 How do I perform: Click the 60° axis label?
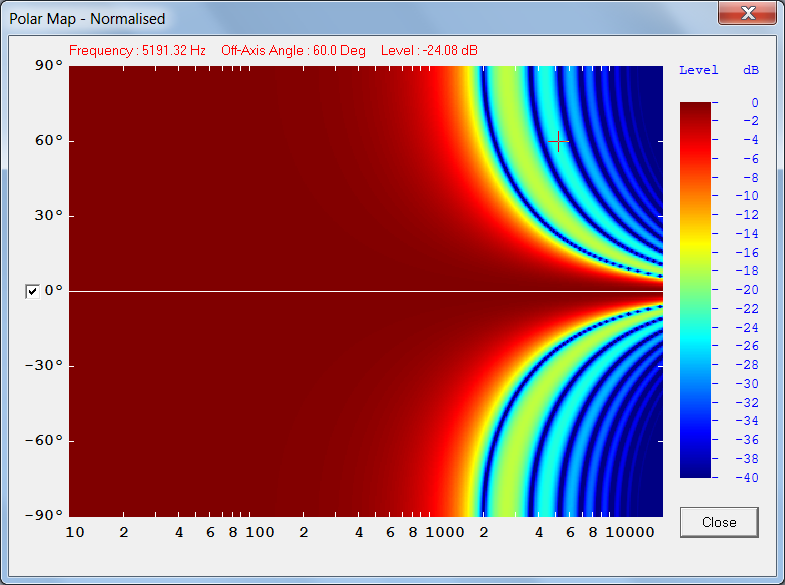[x=49, y=141]
